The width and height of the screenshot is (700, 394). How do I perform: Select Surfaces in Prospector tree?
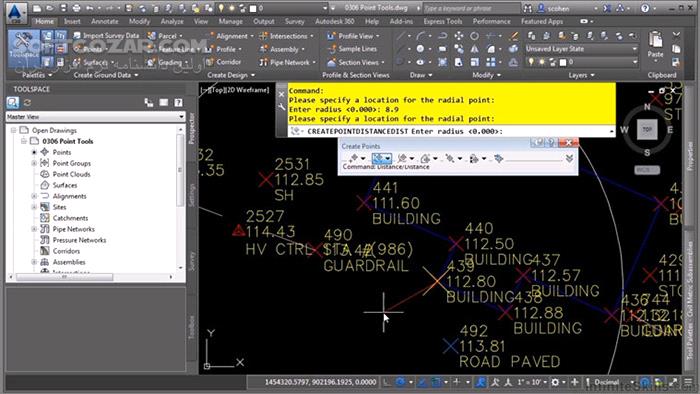(x=65, y=185)
